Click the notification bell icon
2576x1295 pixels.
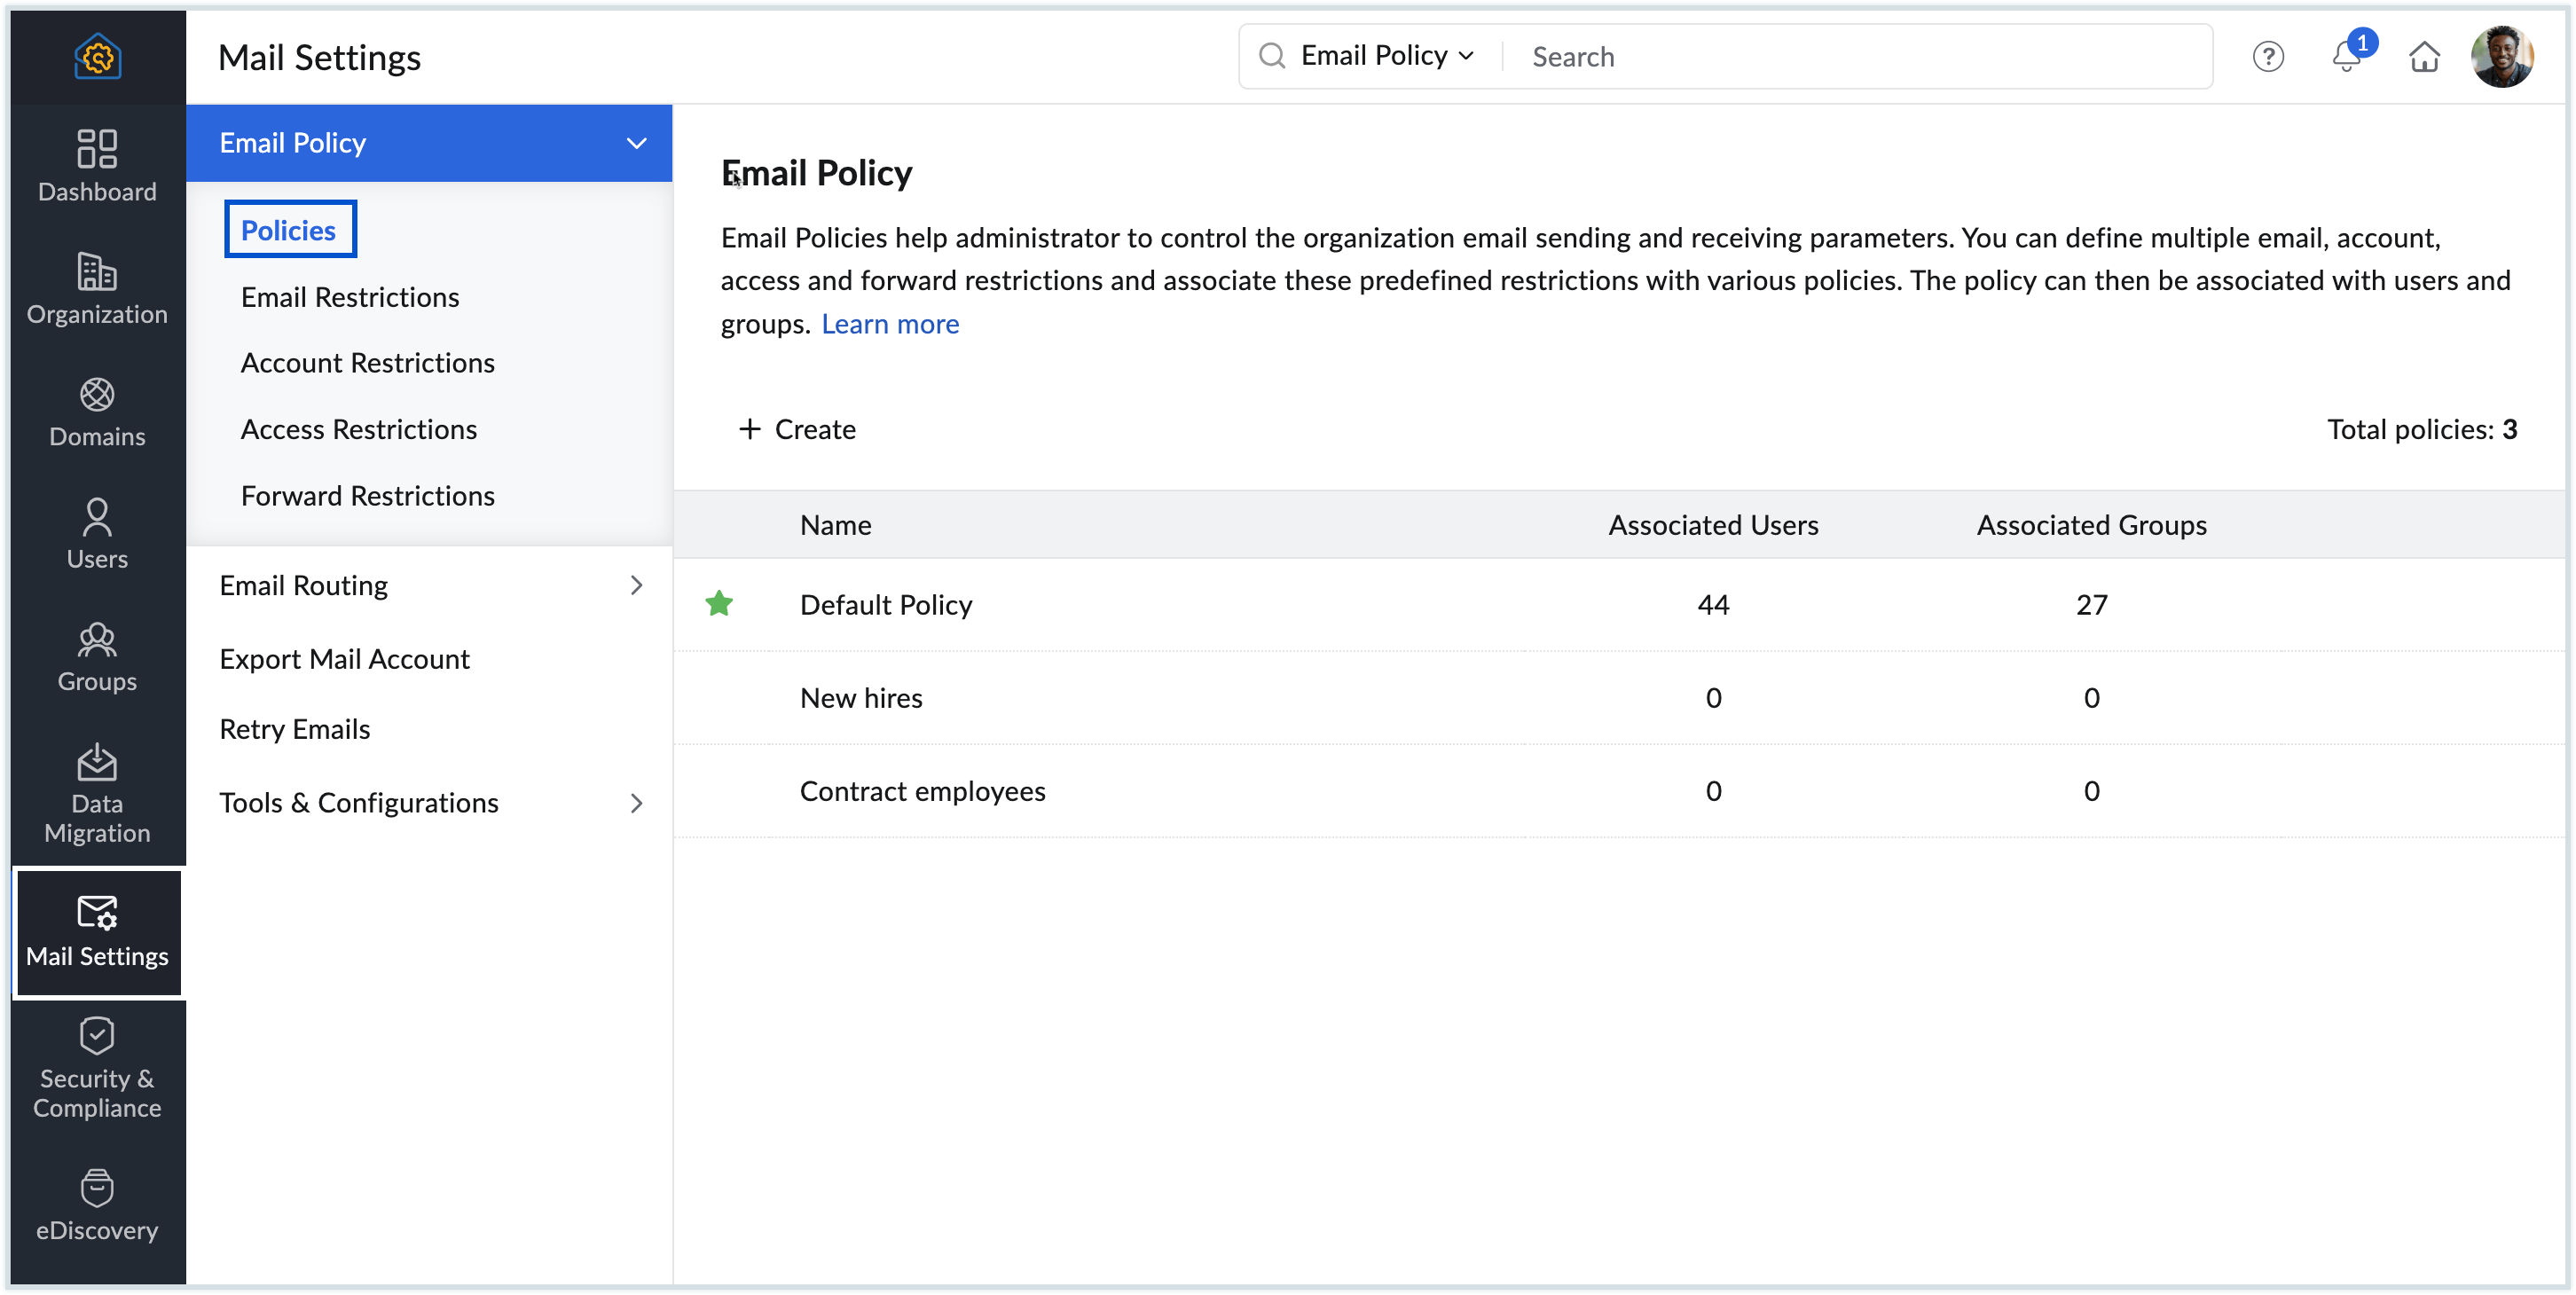point(2346,57)
